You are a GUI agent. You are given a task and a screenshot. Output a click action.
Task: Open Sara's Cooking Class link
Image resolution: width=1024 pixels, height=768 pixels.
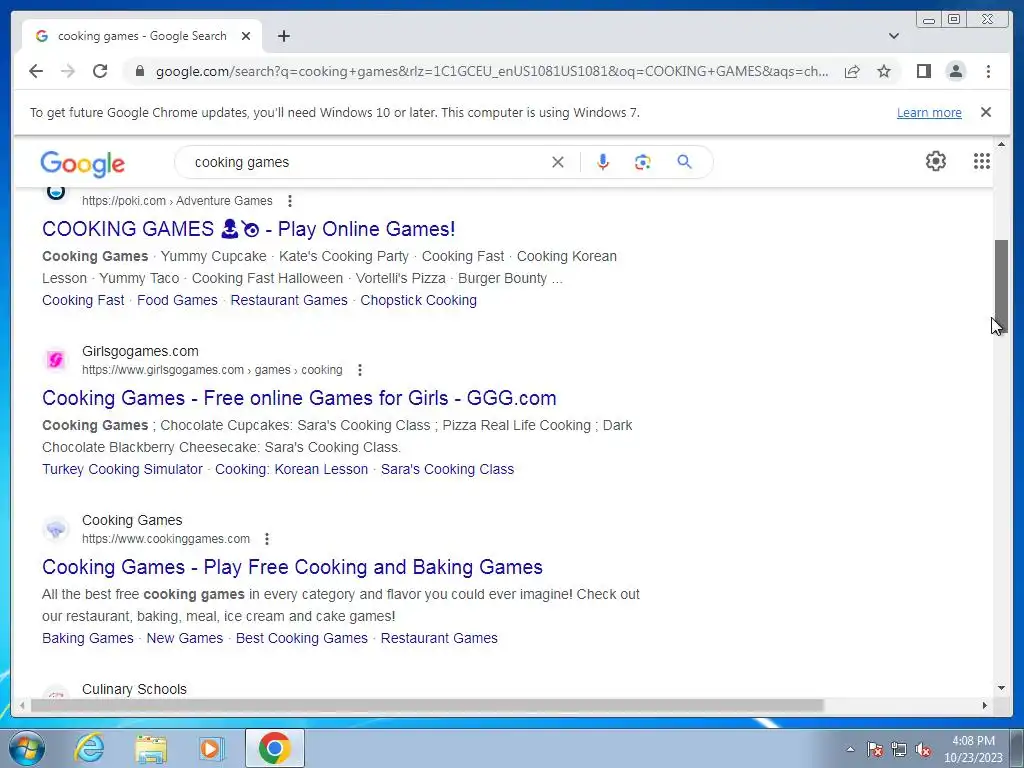(x=447, y=469)
